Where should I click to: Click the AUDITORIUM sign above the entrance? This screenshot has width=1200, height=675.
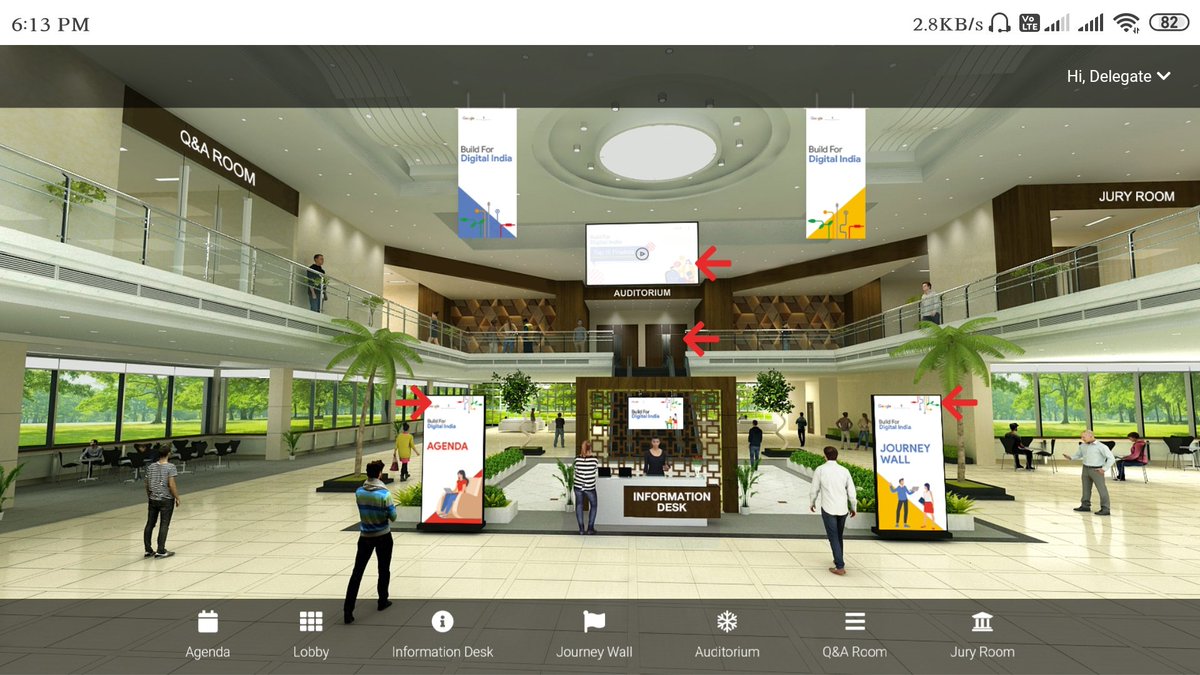click(x=642, y=293)
